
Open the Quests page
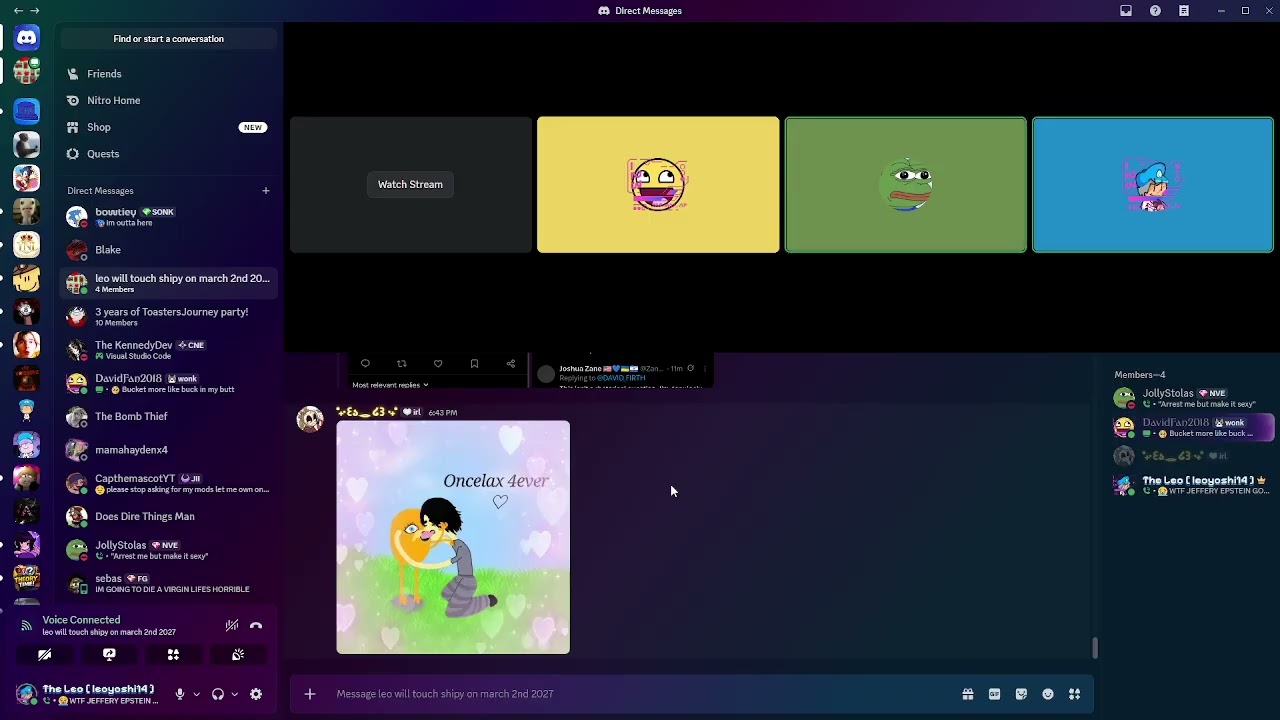168,154
